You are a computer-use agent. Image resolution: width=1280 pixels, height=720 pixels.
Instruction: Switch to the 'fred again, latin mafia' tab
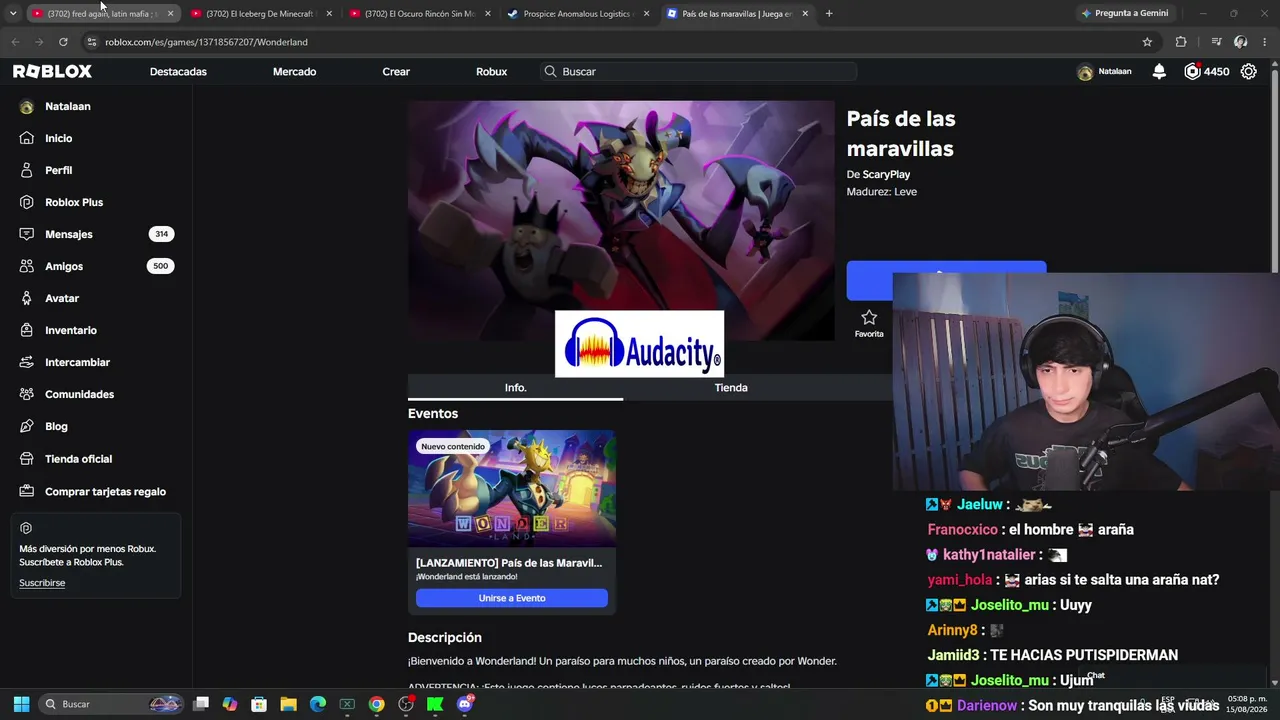pyautogui.click(x=101, y=14)
